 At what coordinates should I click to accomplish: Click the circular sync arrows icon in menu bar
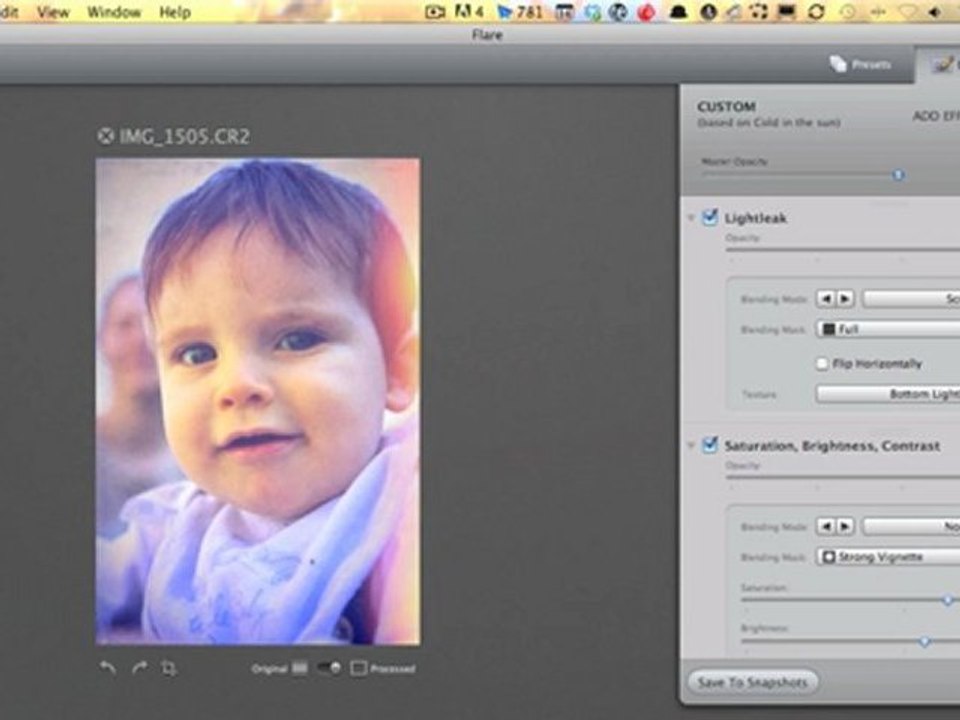(816, 12)
